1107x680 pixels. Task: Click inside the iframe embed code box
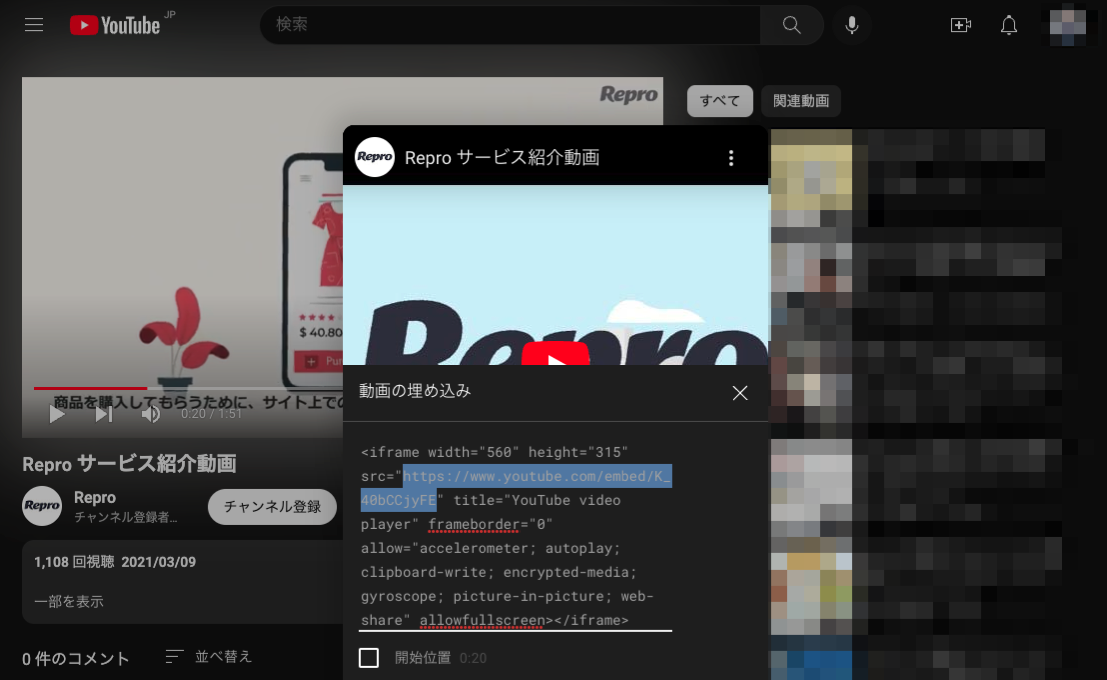pyautogui.click(x=515, y=536)
